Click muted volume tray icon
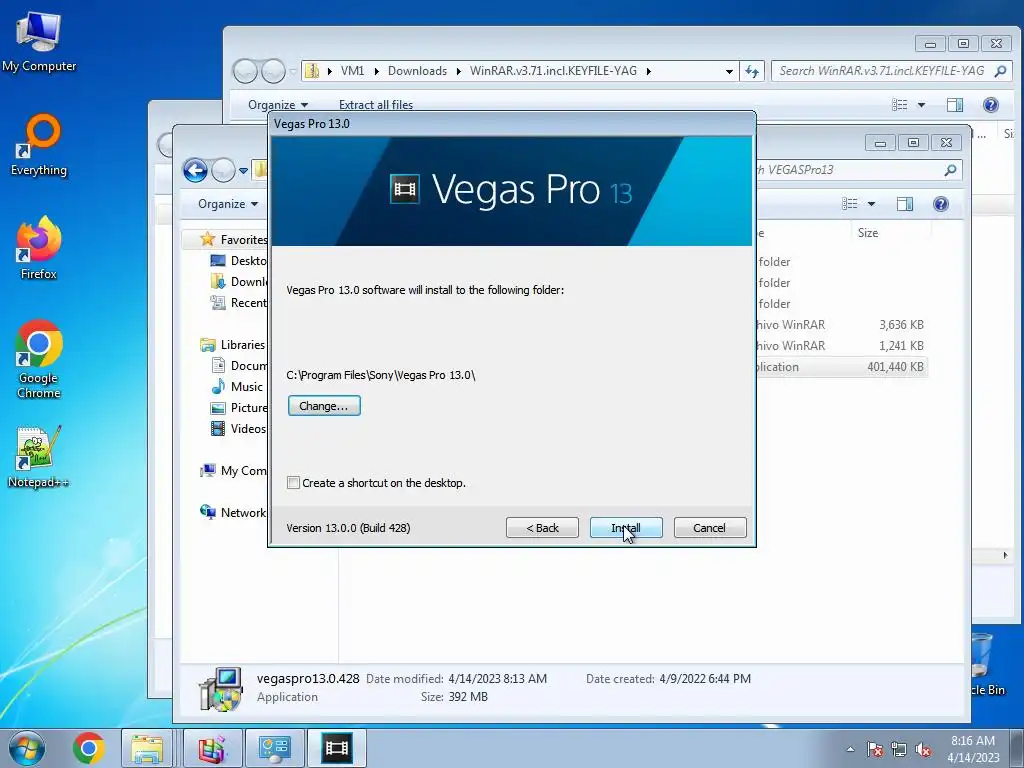Screen dimensions: 1024x768 tap(923, 749)
